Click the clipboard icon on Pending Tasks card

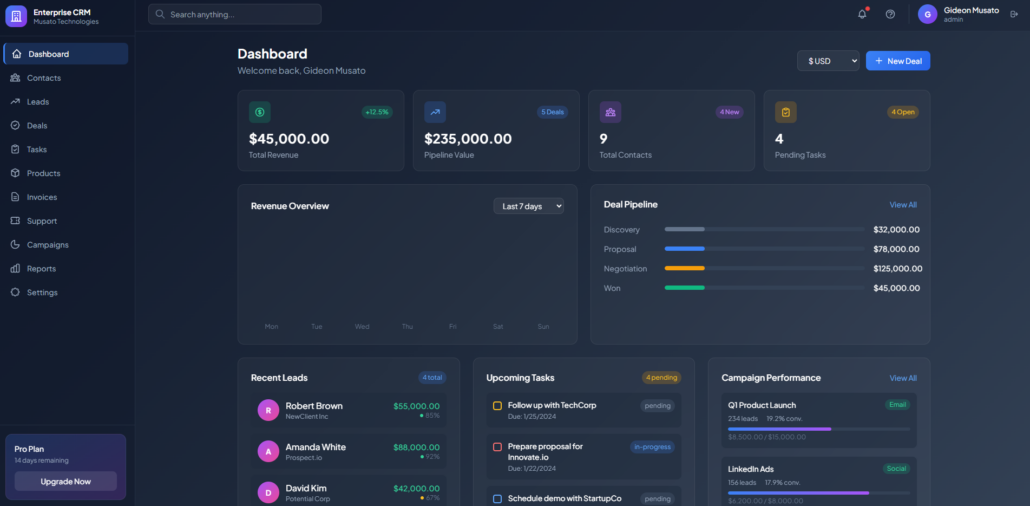tap(786, 112)
